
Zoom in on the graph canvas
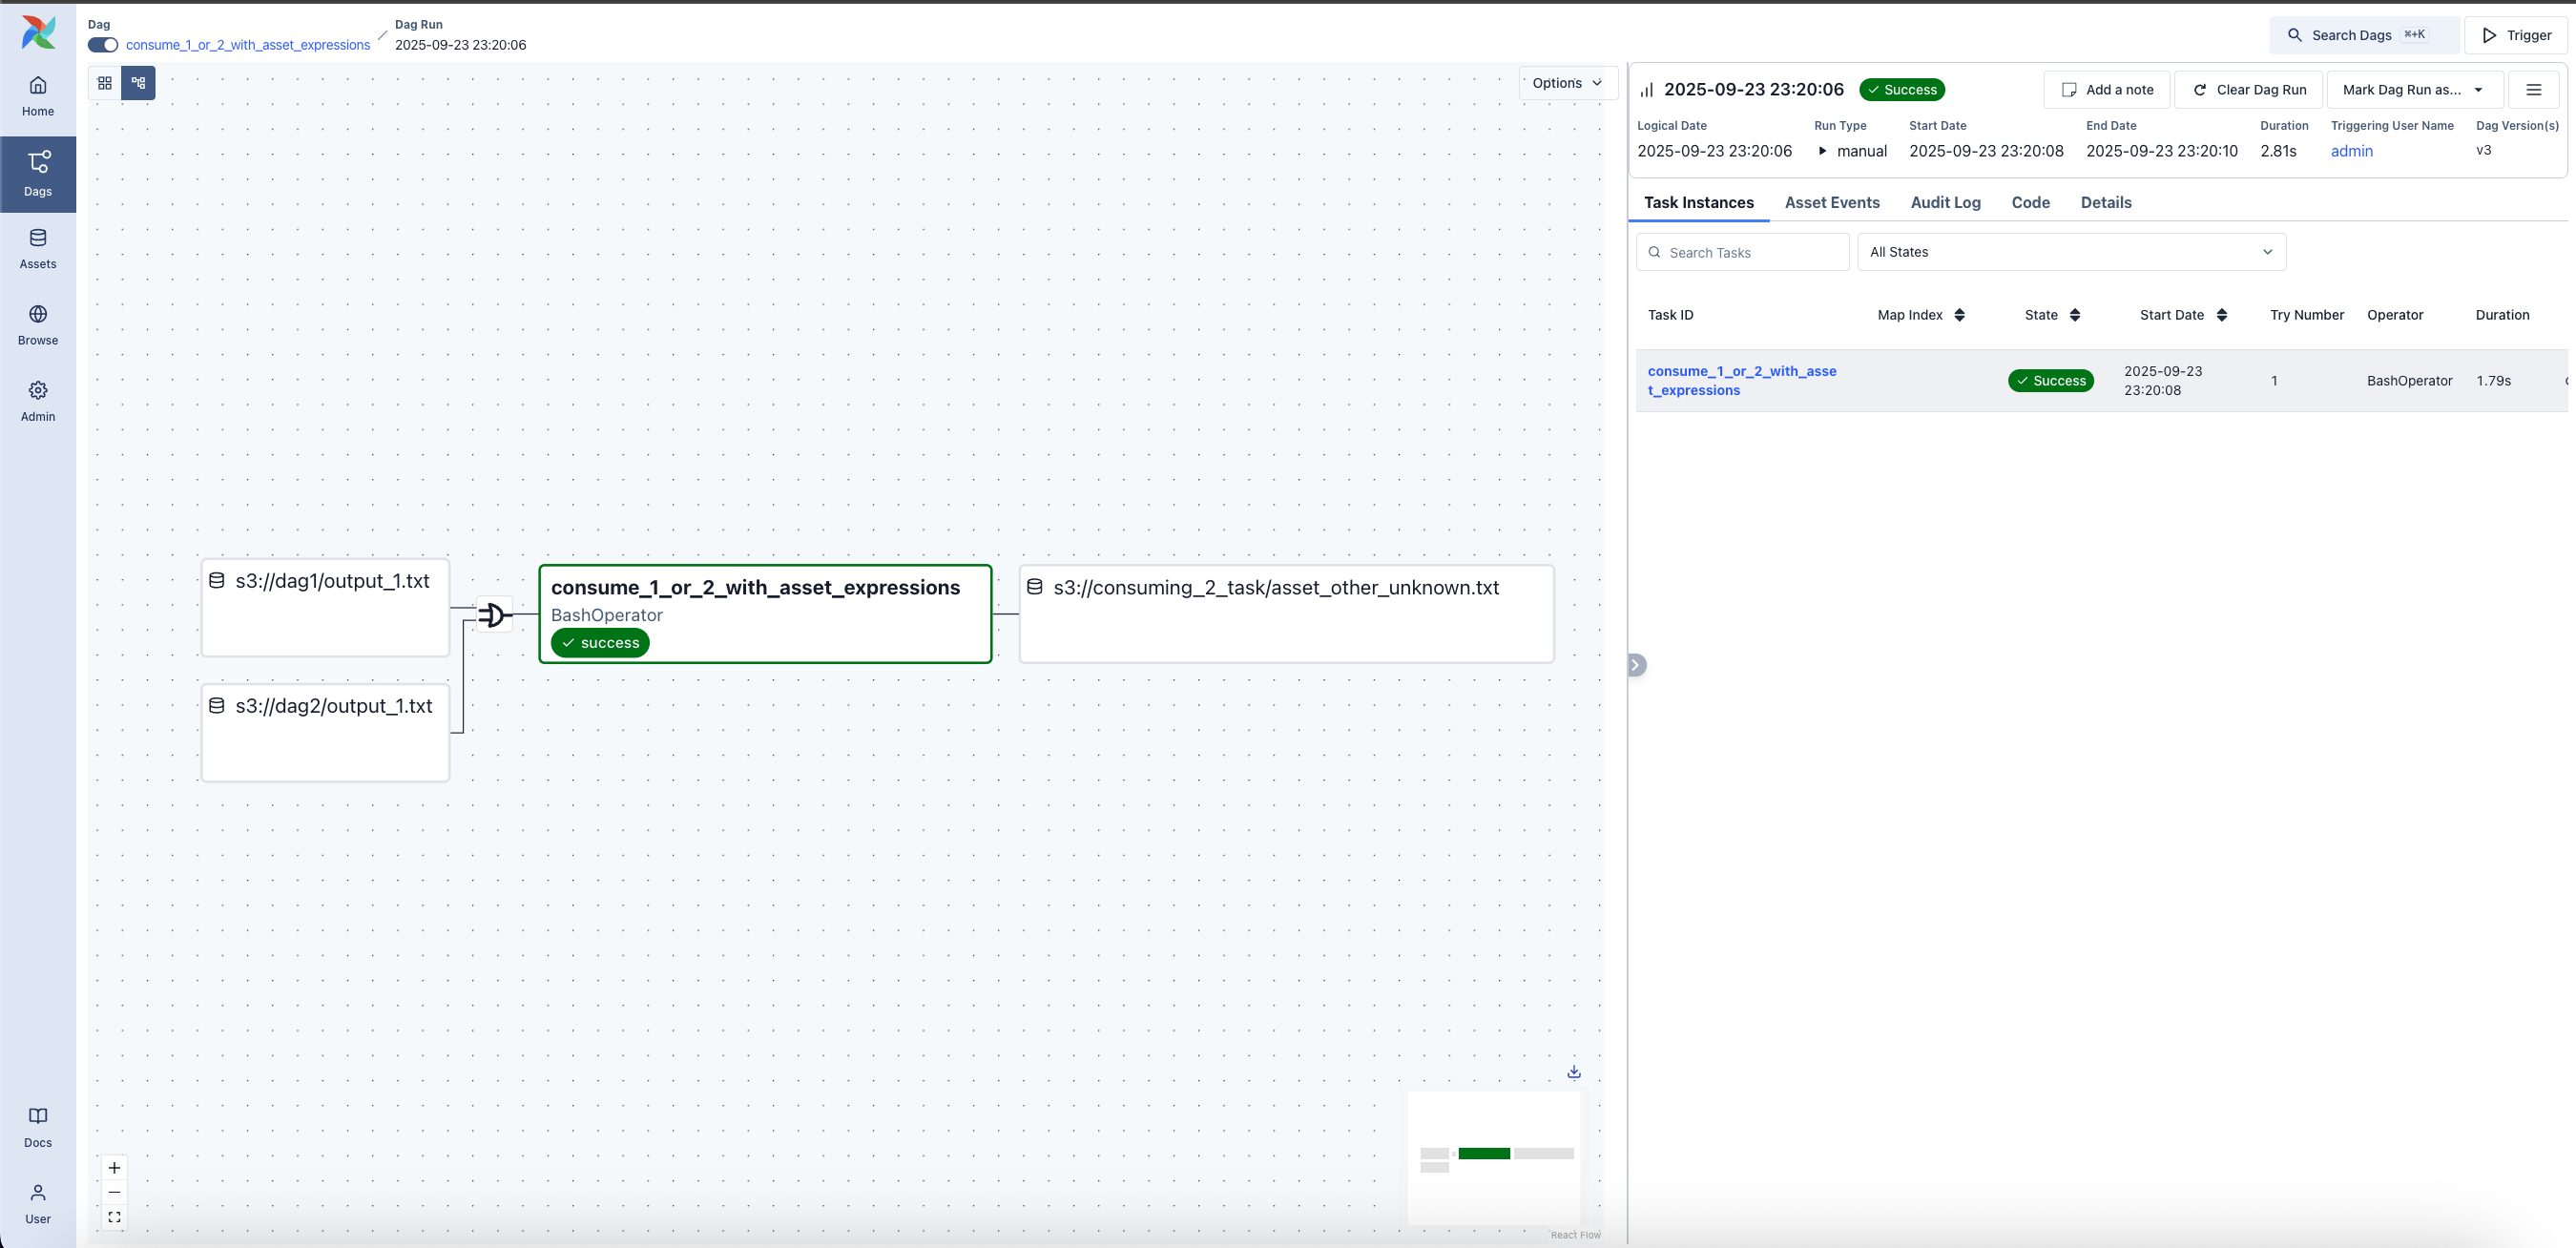(114, 1167)
